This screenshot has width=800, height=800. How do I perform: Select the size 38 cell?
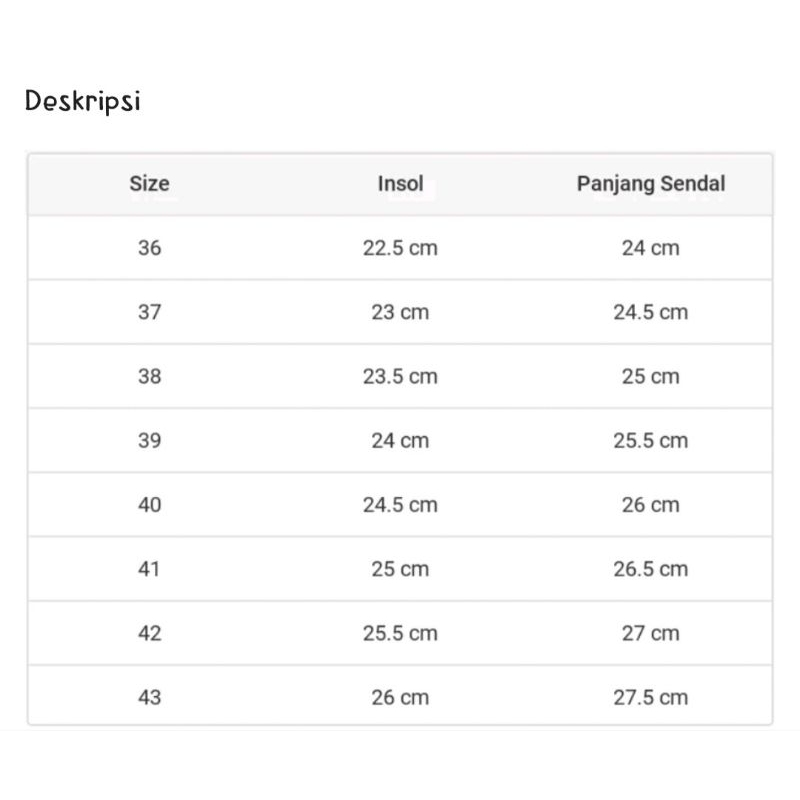(149, 377)
